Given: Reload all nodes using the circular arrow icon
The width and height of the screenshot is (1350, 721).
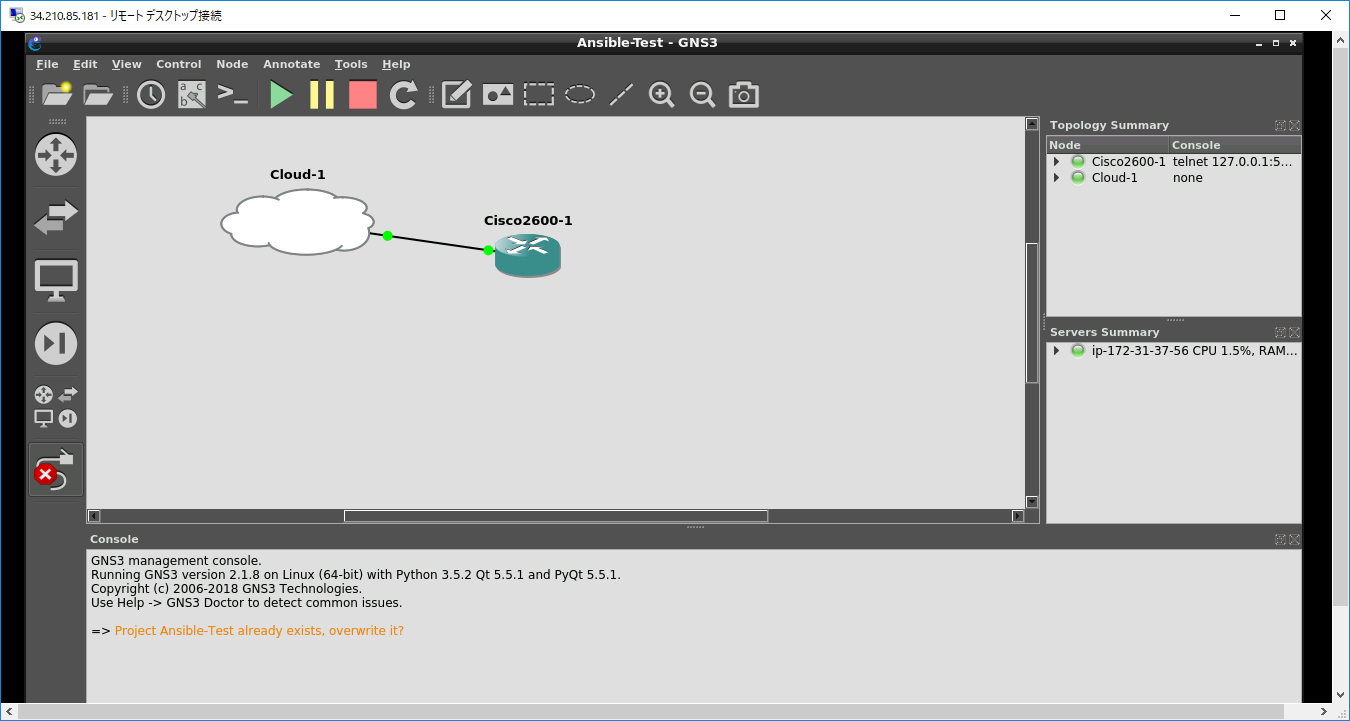Looking at the screenshot, I should (403, 95).
